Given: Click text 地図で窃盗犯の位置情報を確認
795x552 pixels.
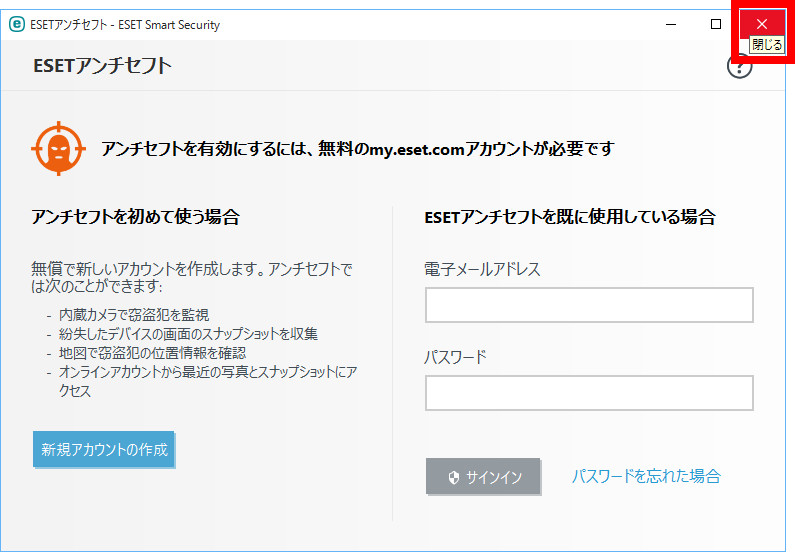Looking at the screenshot, I should 153,353.
